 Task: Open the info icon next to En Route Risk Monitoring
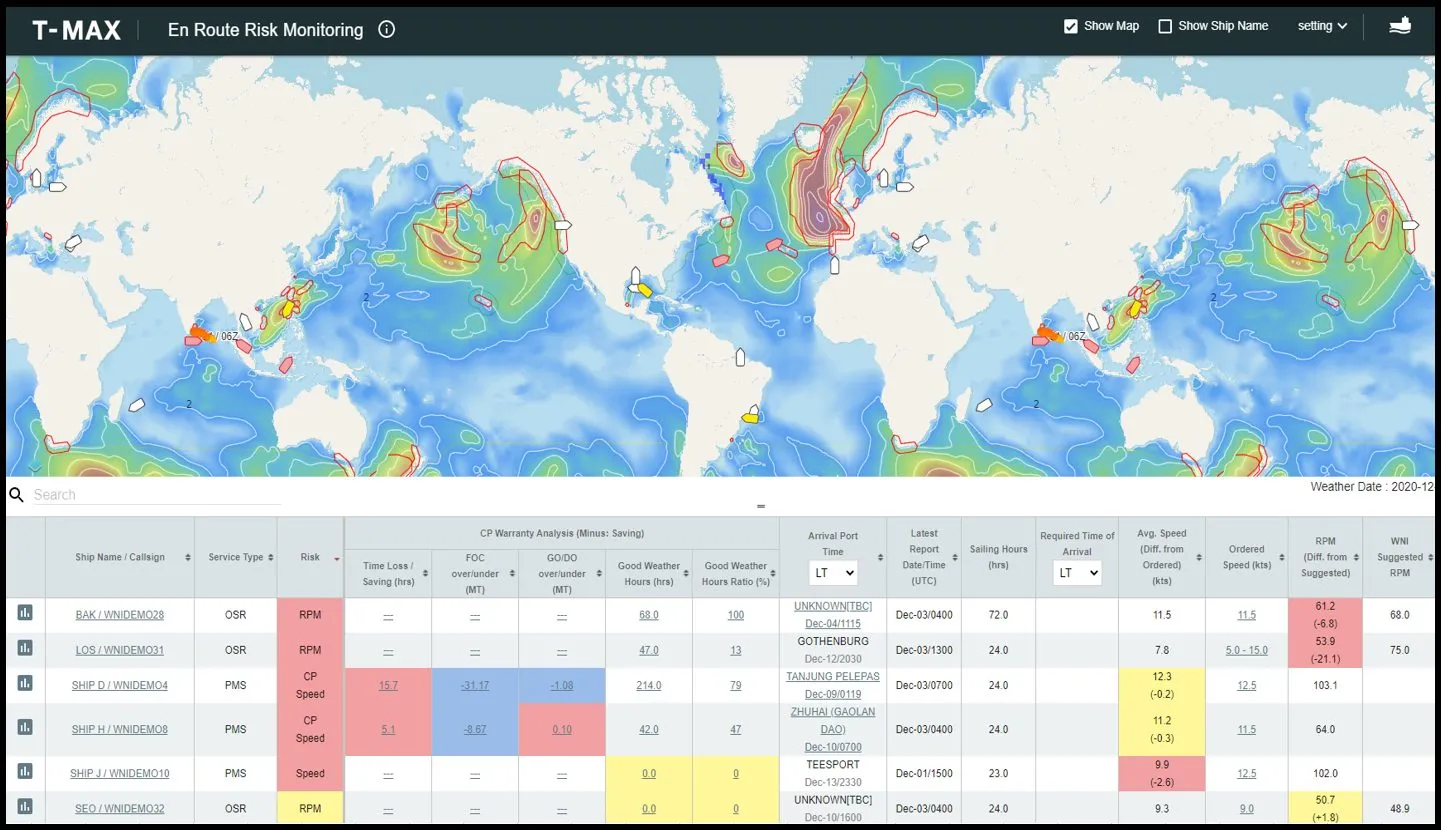click(x=387, y=29)
